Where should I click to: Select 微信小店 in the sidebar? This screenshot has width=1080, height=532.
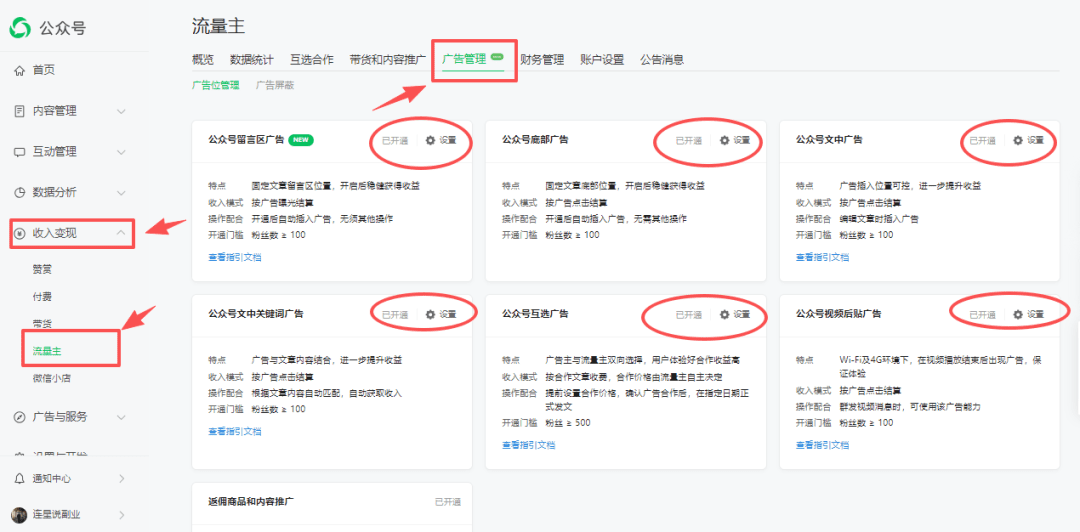click(52, 378)
